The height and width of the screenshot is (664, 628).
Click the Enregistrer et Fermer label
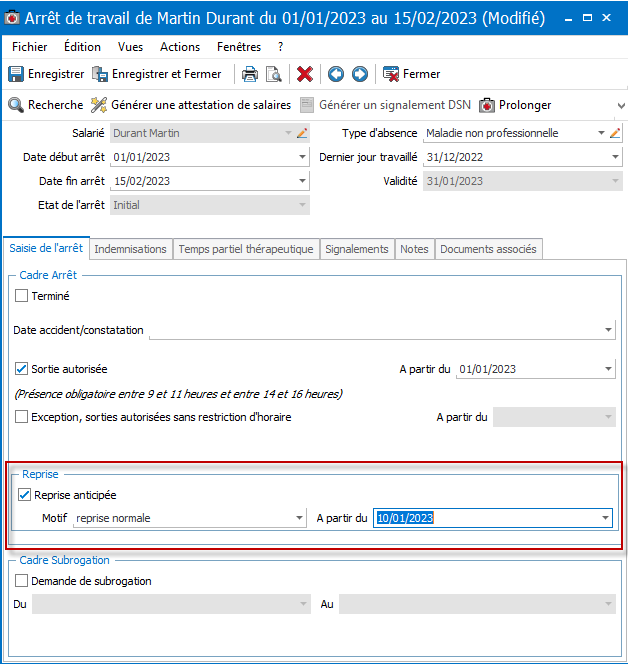166,74
